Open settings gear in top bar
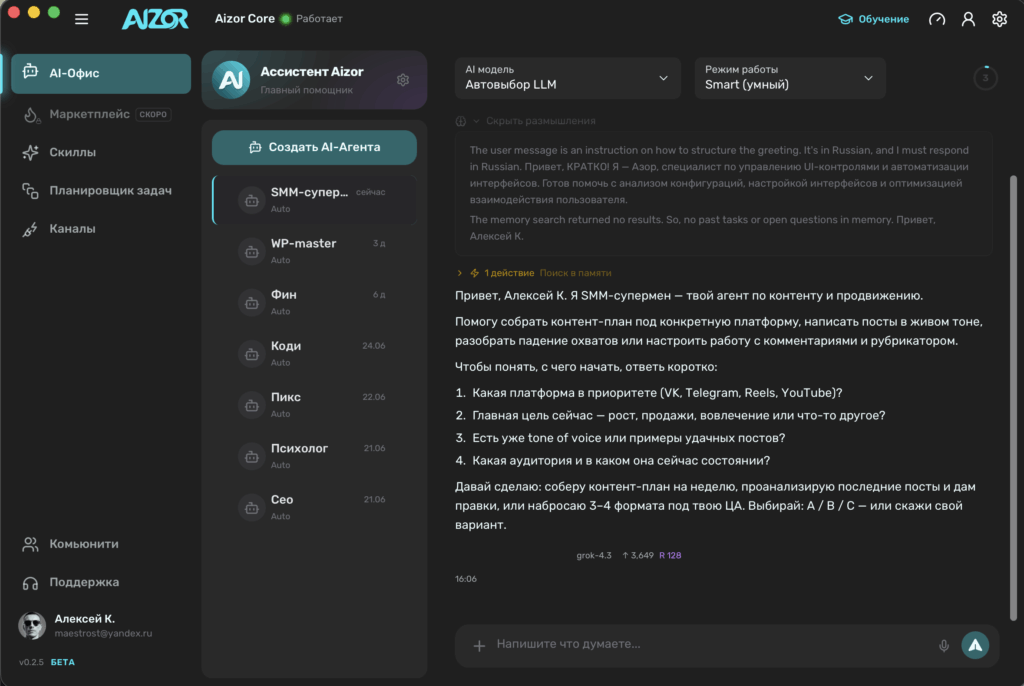 tap(999, 19)
